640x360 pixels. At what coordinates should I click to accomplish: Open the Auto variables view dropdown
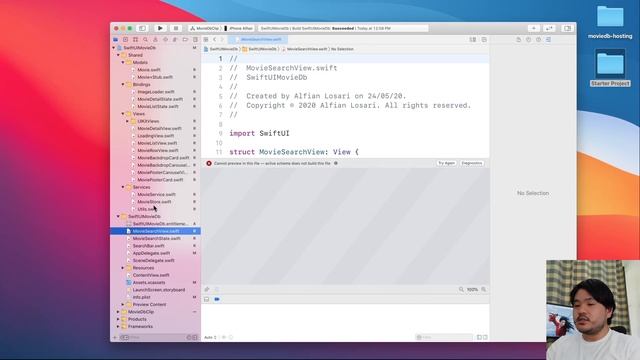point(211,337)
